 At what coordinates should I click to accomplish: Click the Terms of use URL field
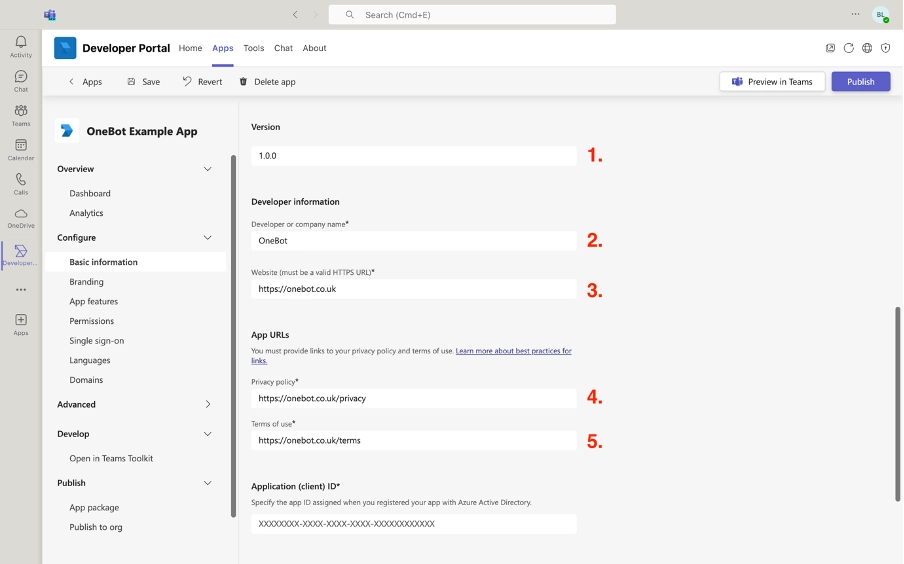click(414, 441)
